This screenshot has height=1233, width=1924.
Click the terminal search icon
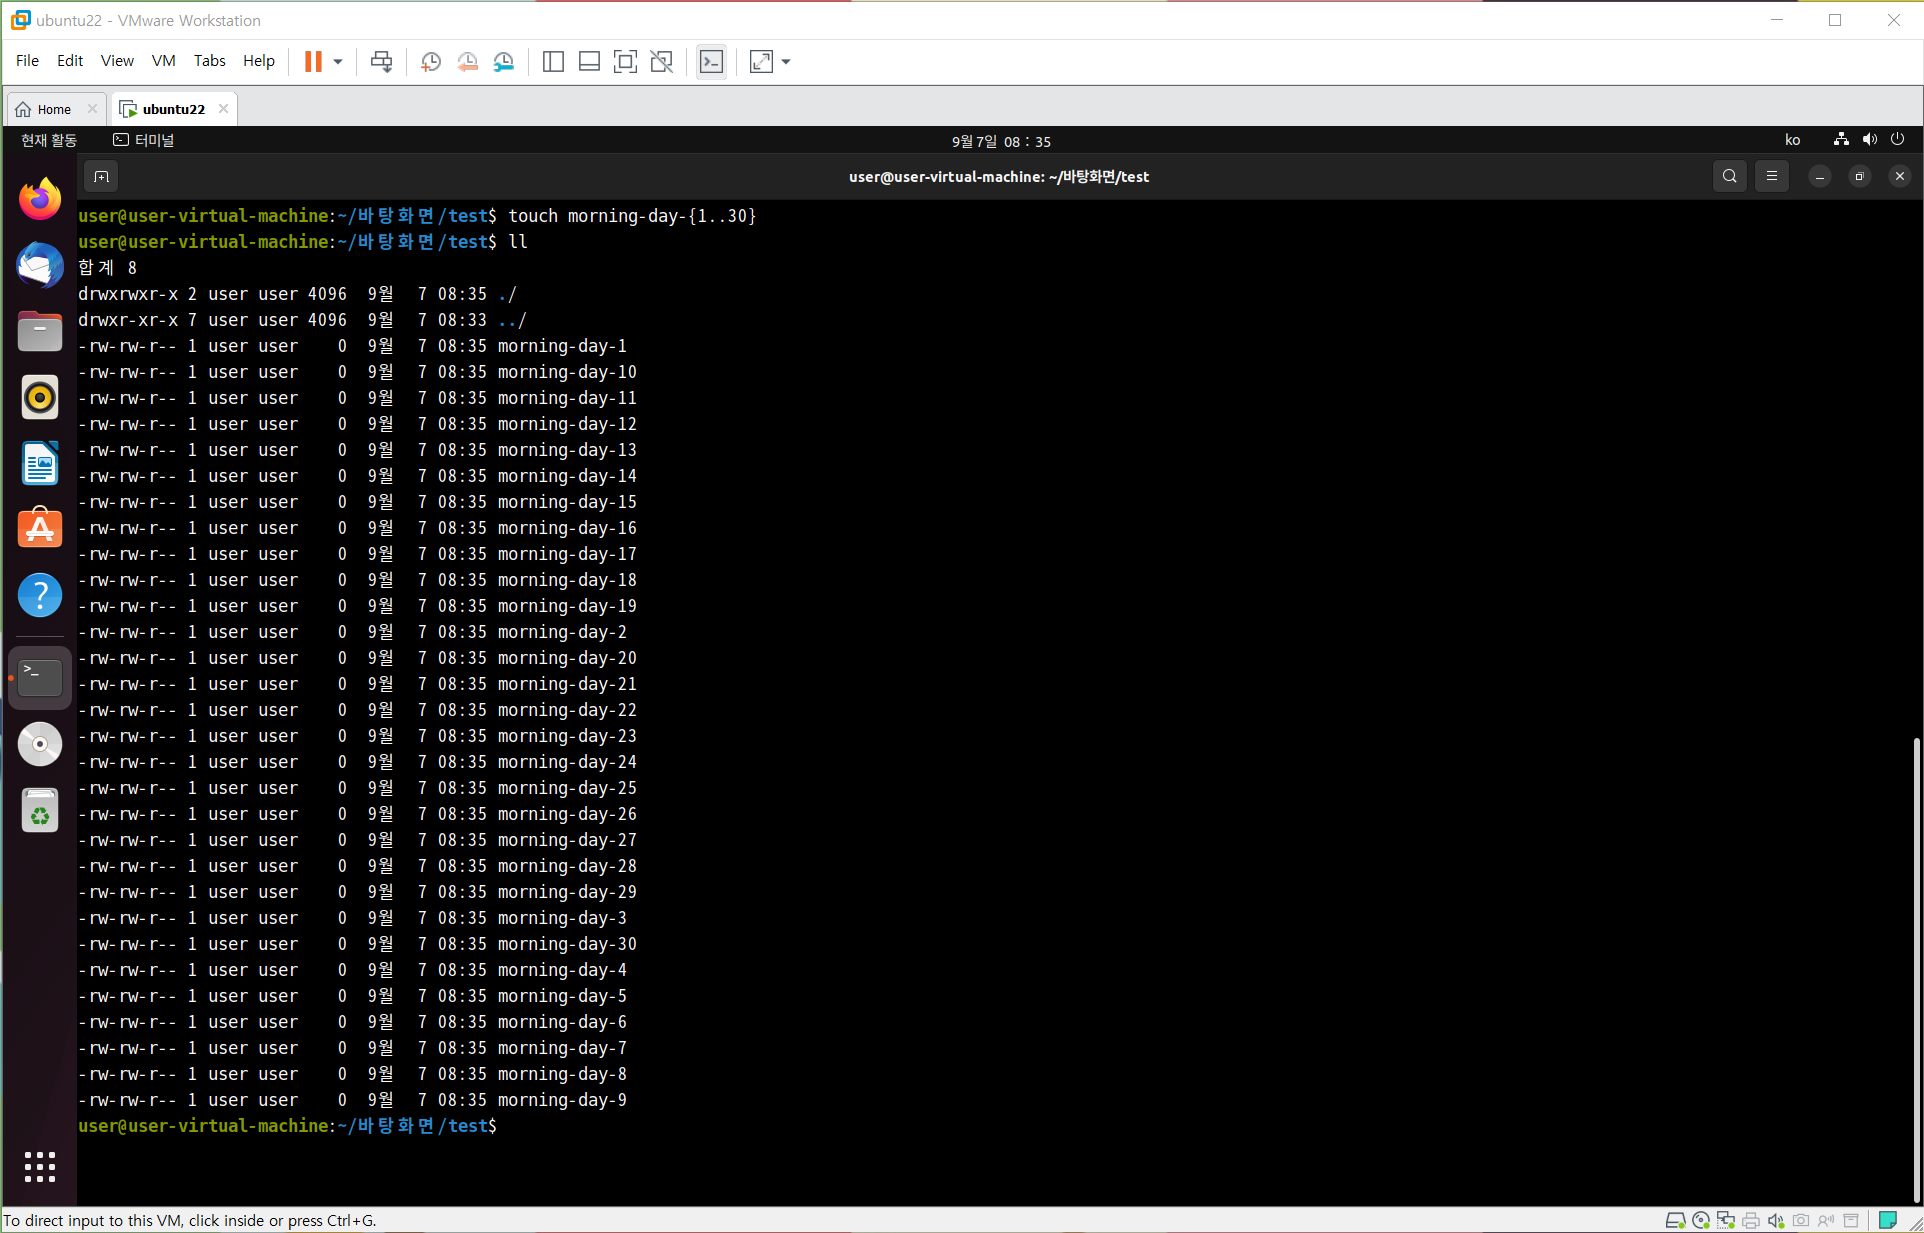pyautogui.click(x=1729, y=176)
